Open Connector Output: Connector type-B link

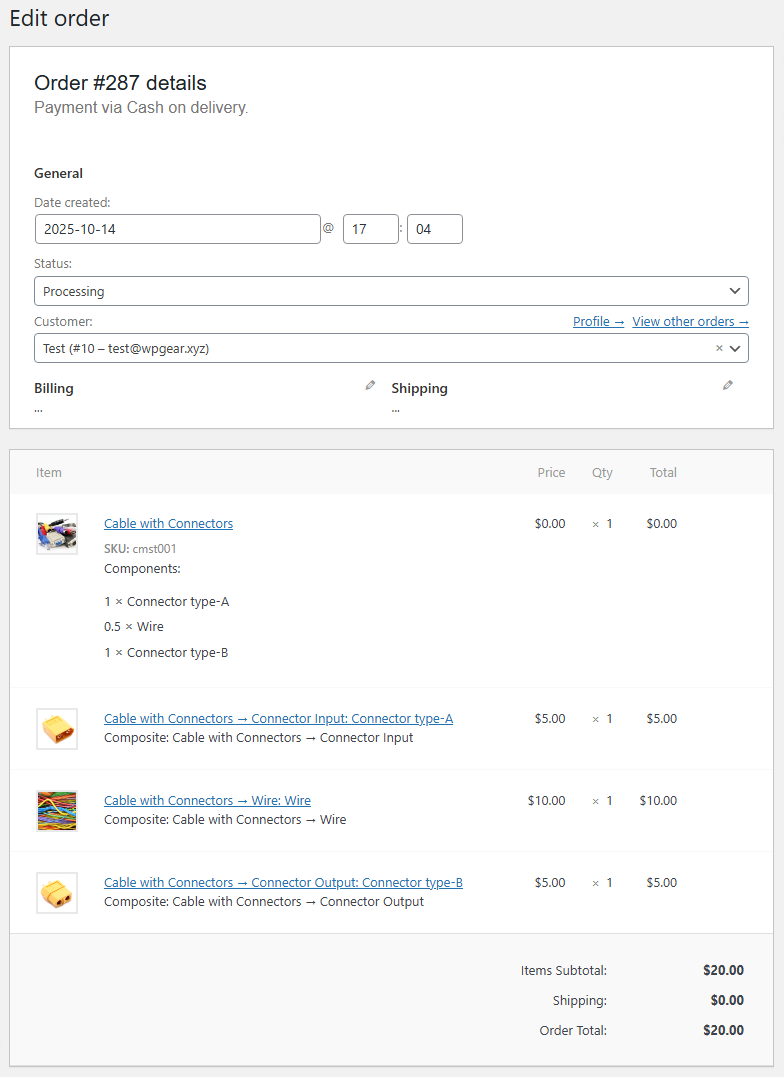click(x=283, y=882)
